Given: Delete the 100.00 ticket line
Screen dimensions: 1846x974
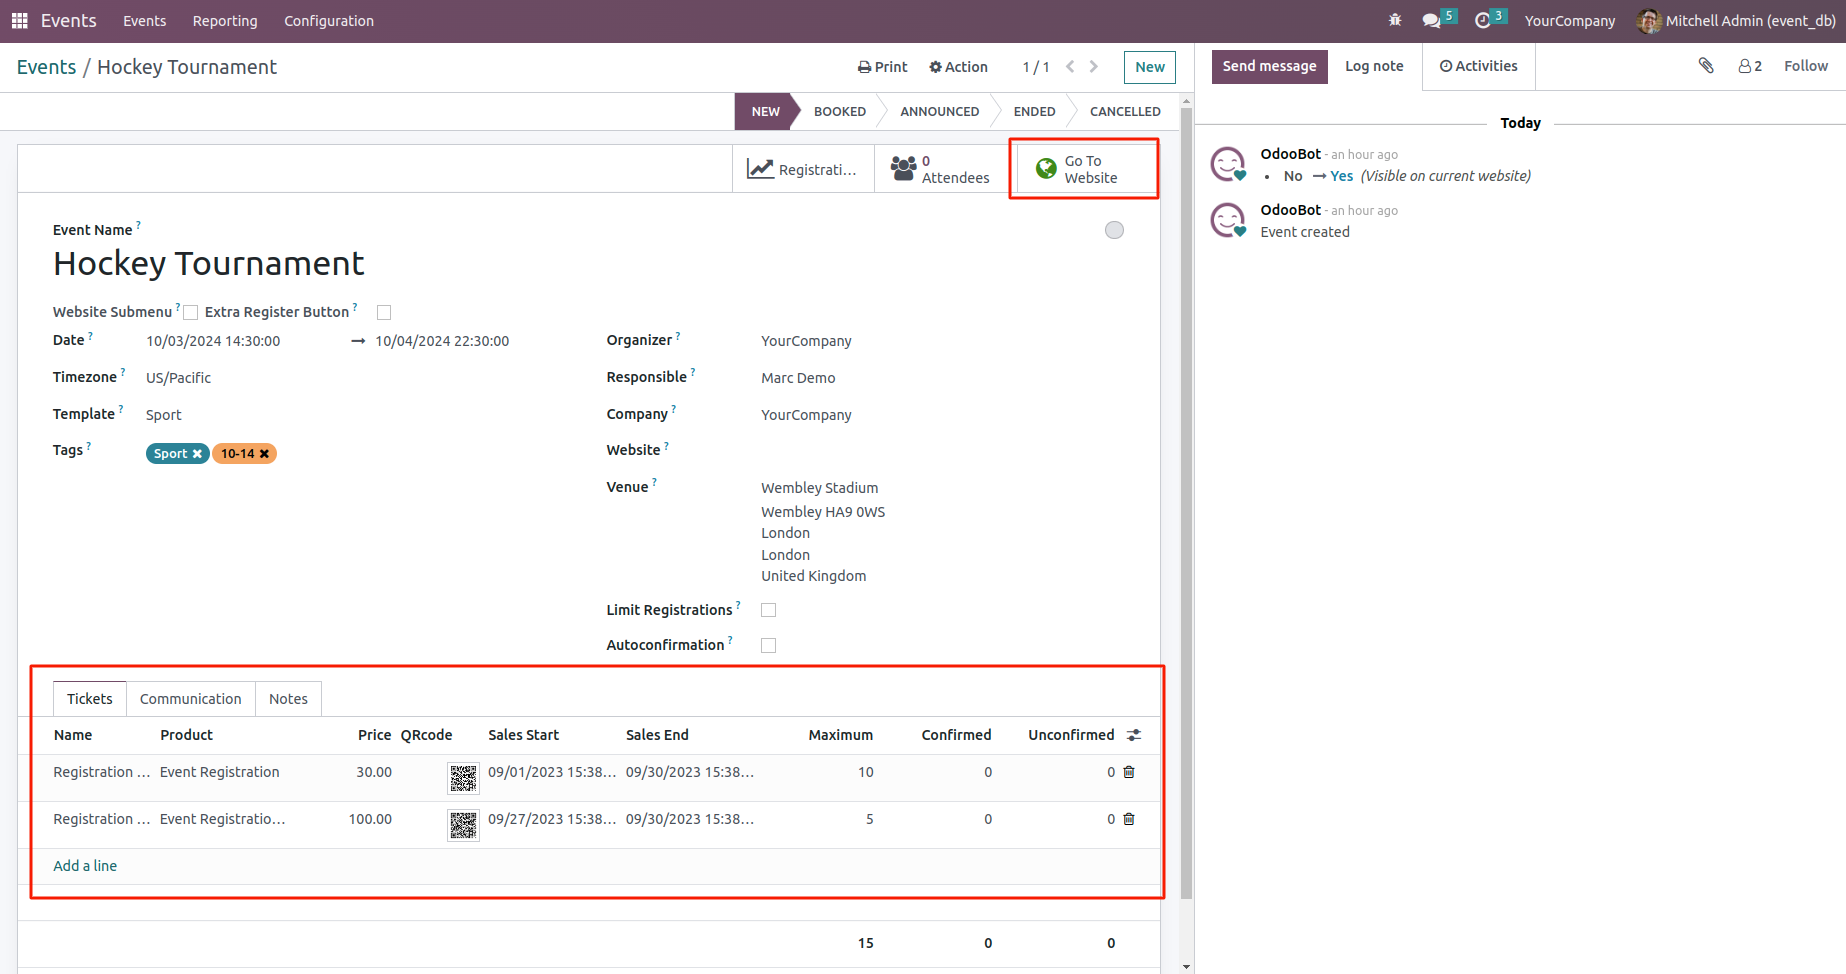Looking at the screenshot, I should coord(1129,819).
